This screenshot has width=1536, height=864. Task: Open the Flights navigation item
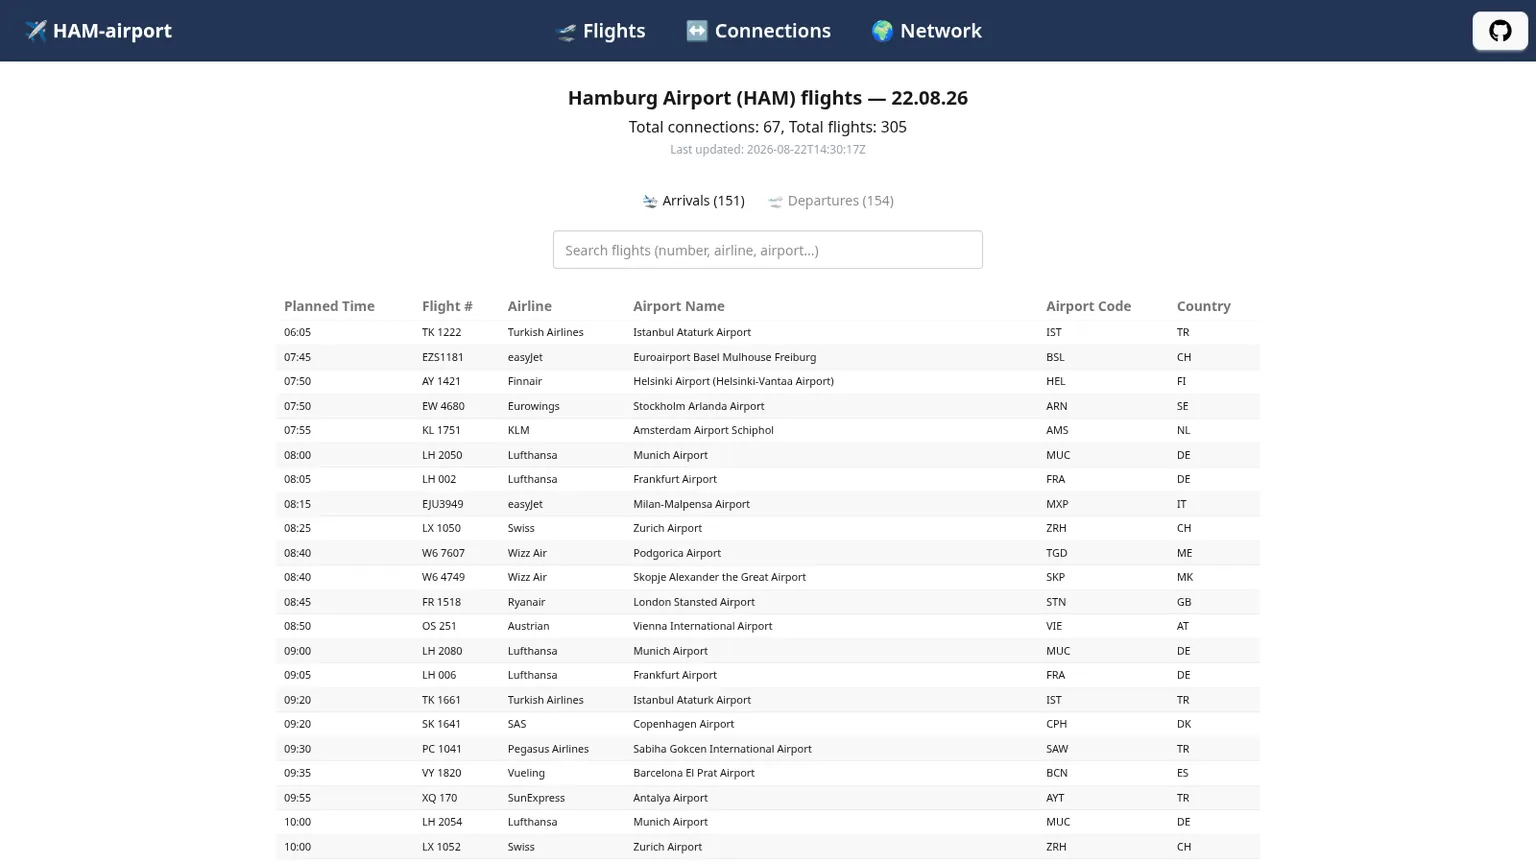pyautogui.click(x=600, y=31)
